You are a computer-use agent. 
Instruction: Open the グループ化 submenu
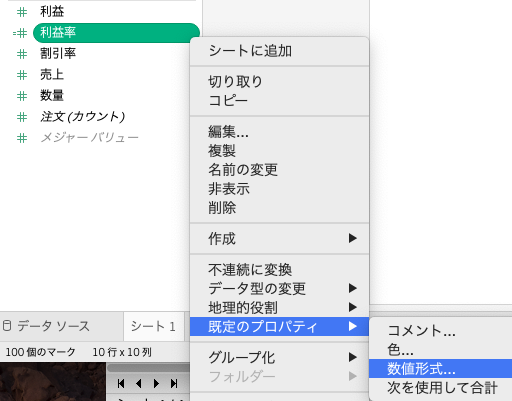coord(279,357)
